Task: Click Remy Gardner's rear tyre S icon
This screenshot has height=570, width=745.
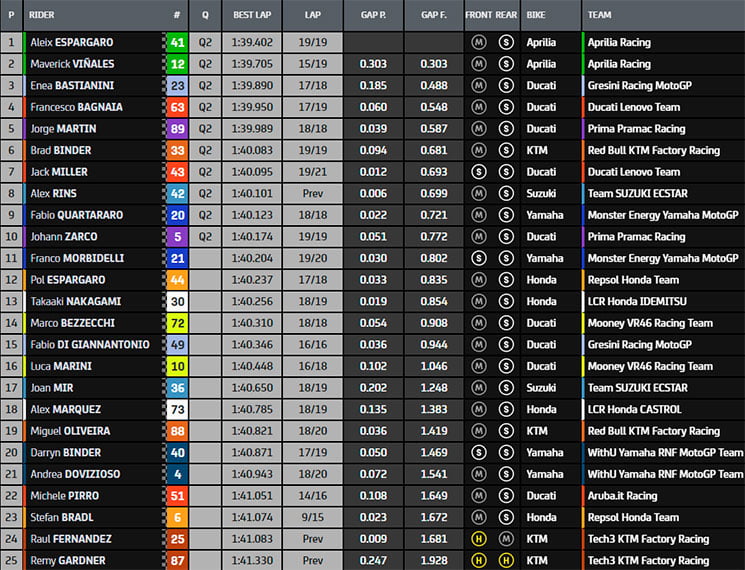Action: (x=506, y=561)
